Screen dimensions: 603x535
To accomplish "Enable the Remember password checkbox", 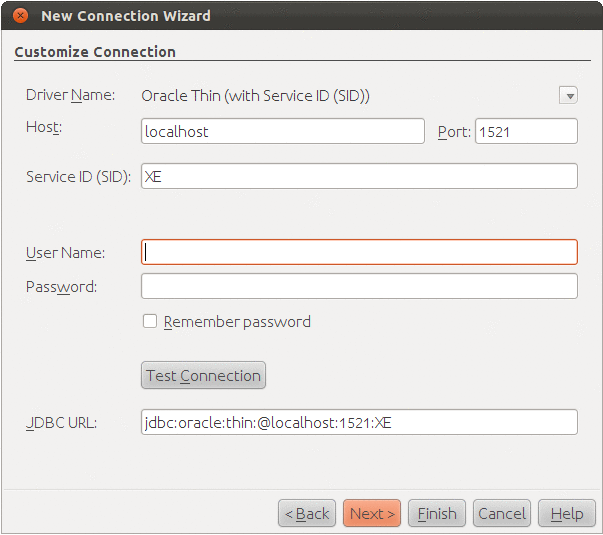I will click(150, 322).
